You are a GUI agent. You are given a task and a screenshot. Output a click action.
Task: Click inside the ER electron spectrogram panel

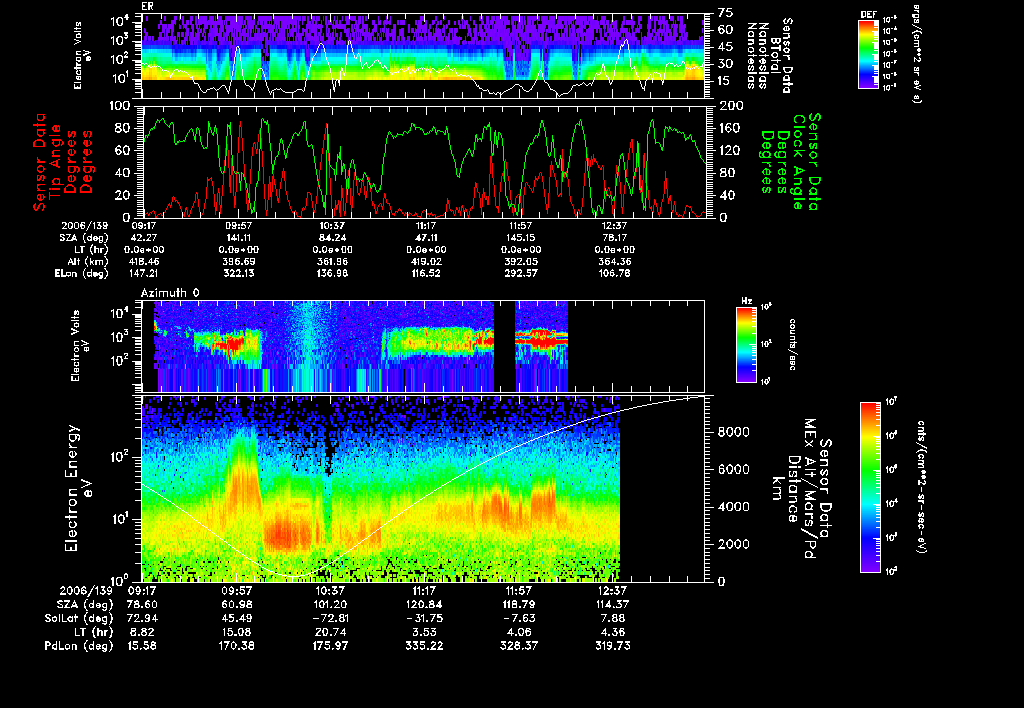click(x=423, y=56)
